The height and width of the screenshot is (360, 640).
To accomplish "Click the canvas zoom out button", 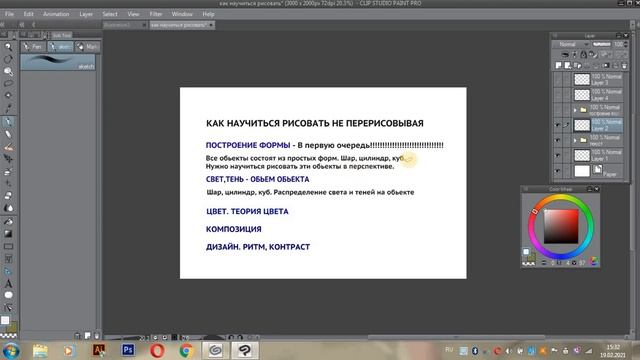I will [x=156, y=338].
